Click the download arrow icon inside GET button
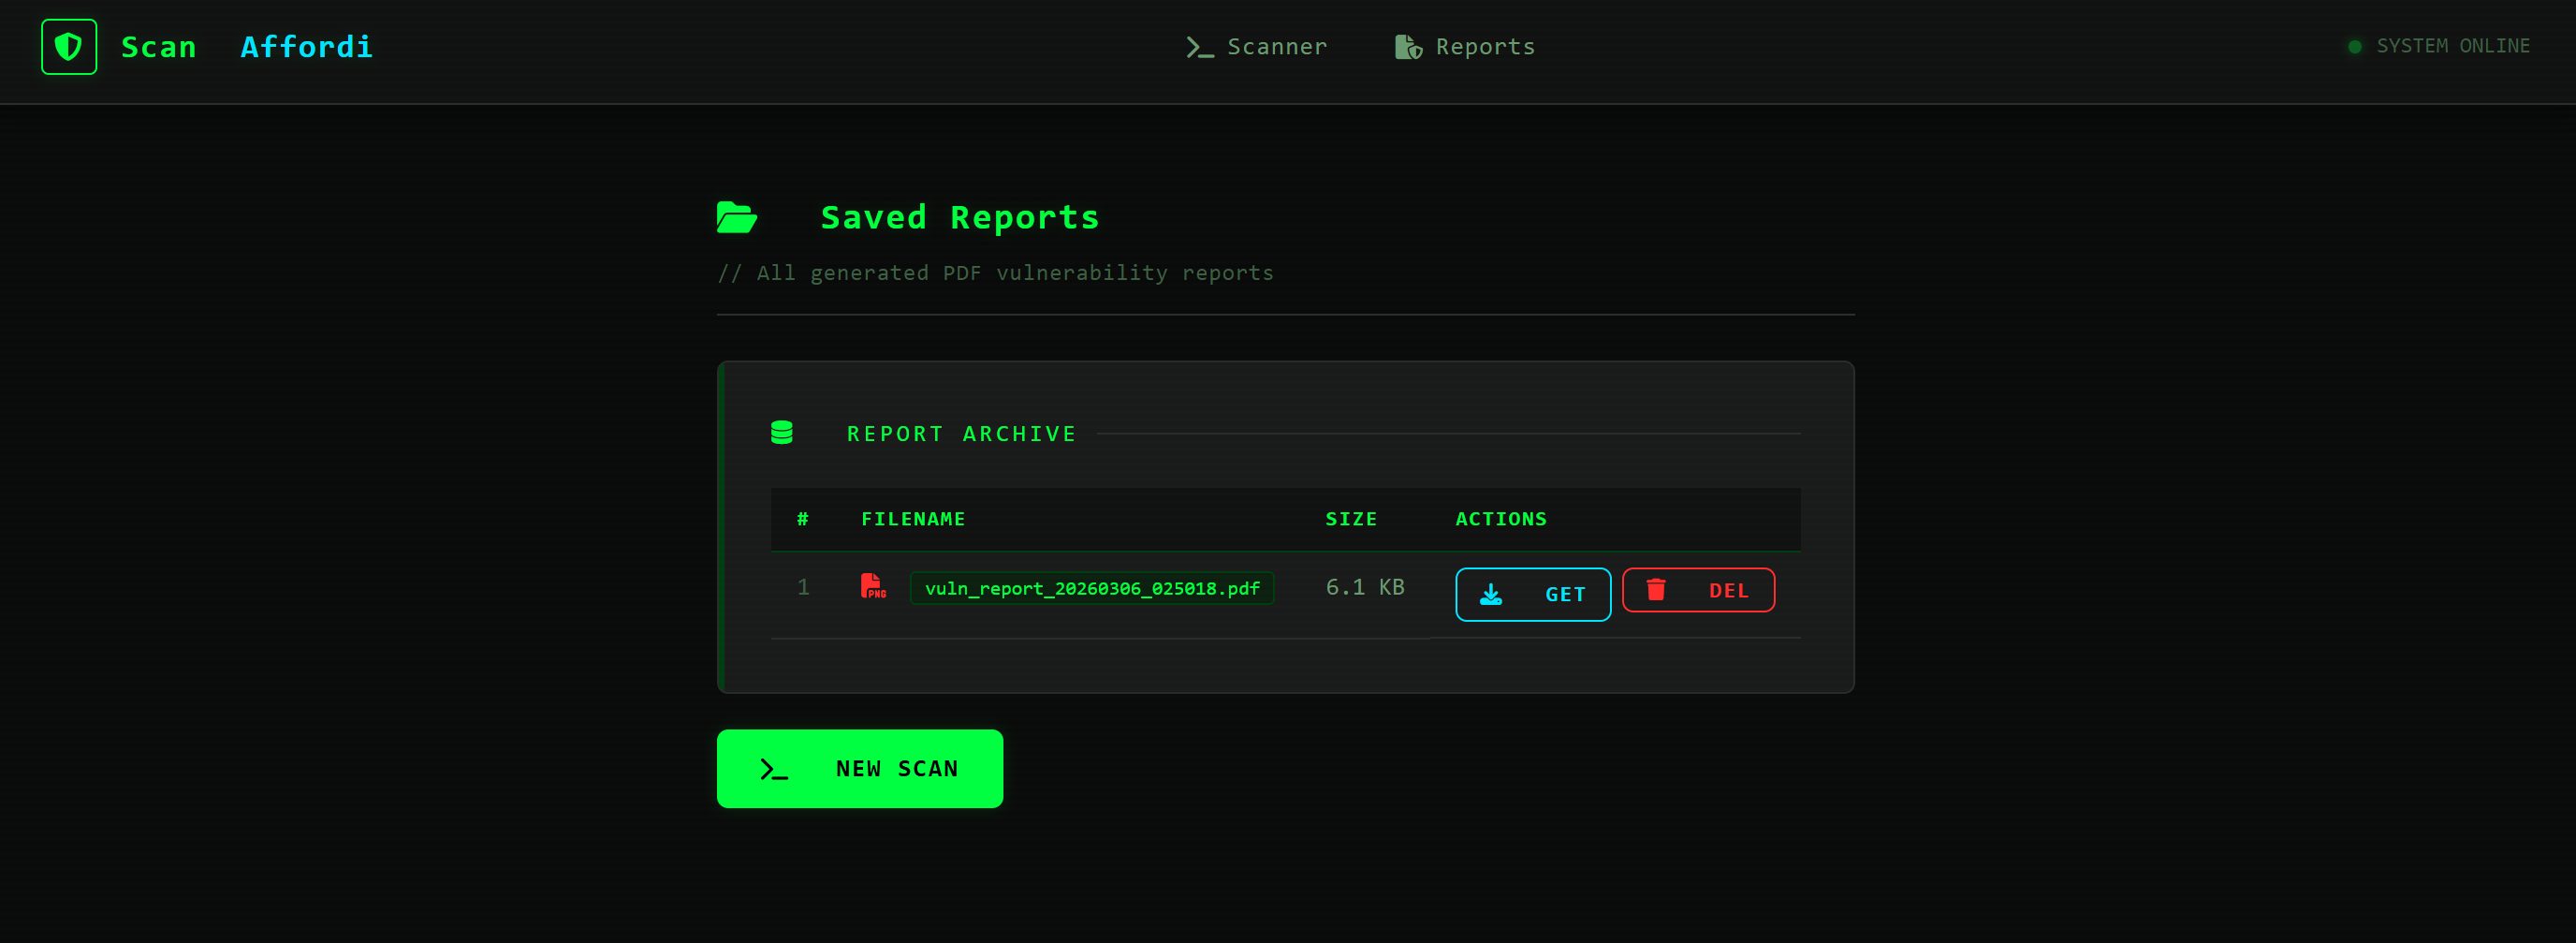This screenshot has width=2576, height=943. 1492,594
